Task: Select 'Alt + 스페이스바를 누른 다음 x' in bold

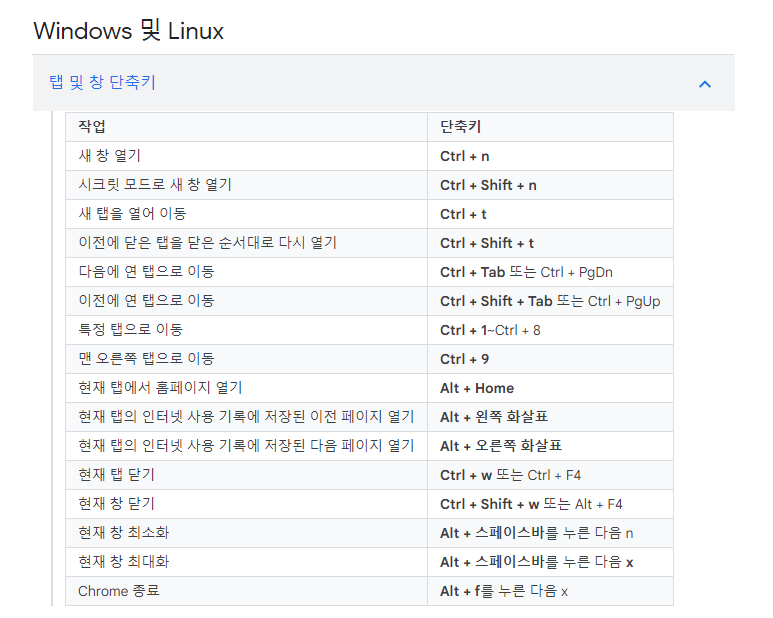Action: 536,563
